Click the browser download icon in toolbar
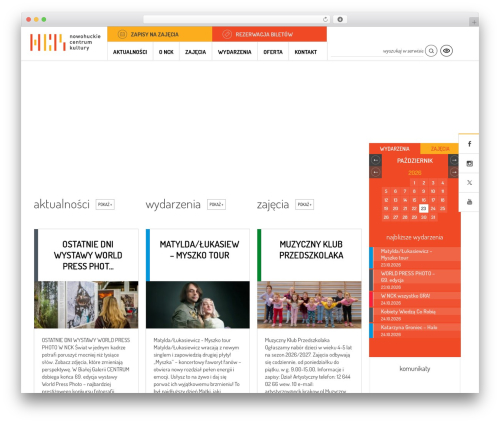The image size is (500, 423). (340, 20)
